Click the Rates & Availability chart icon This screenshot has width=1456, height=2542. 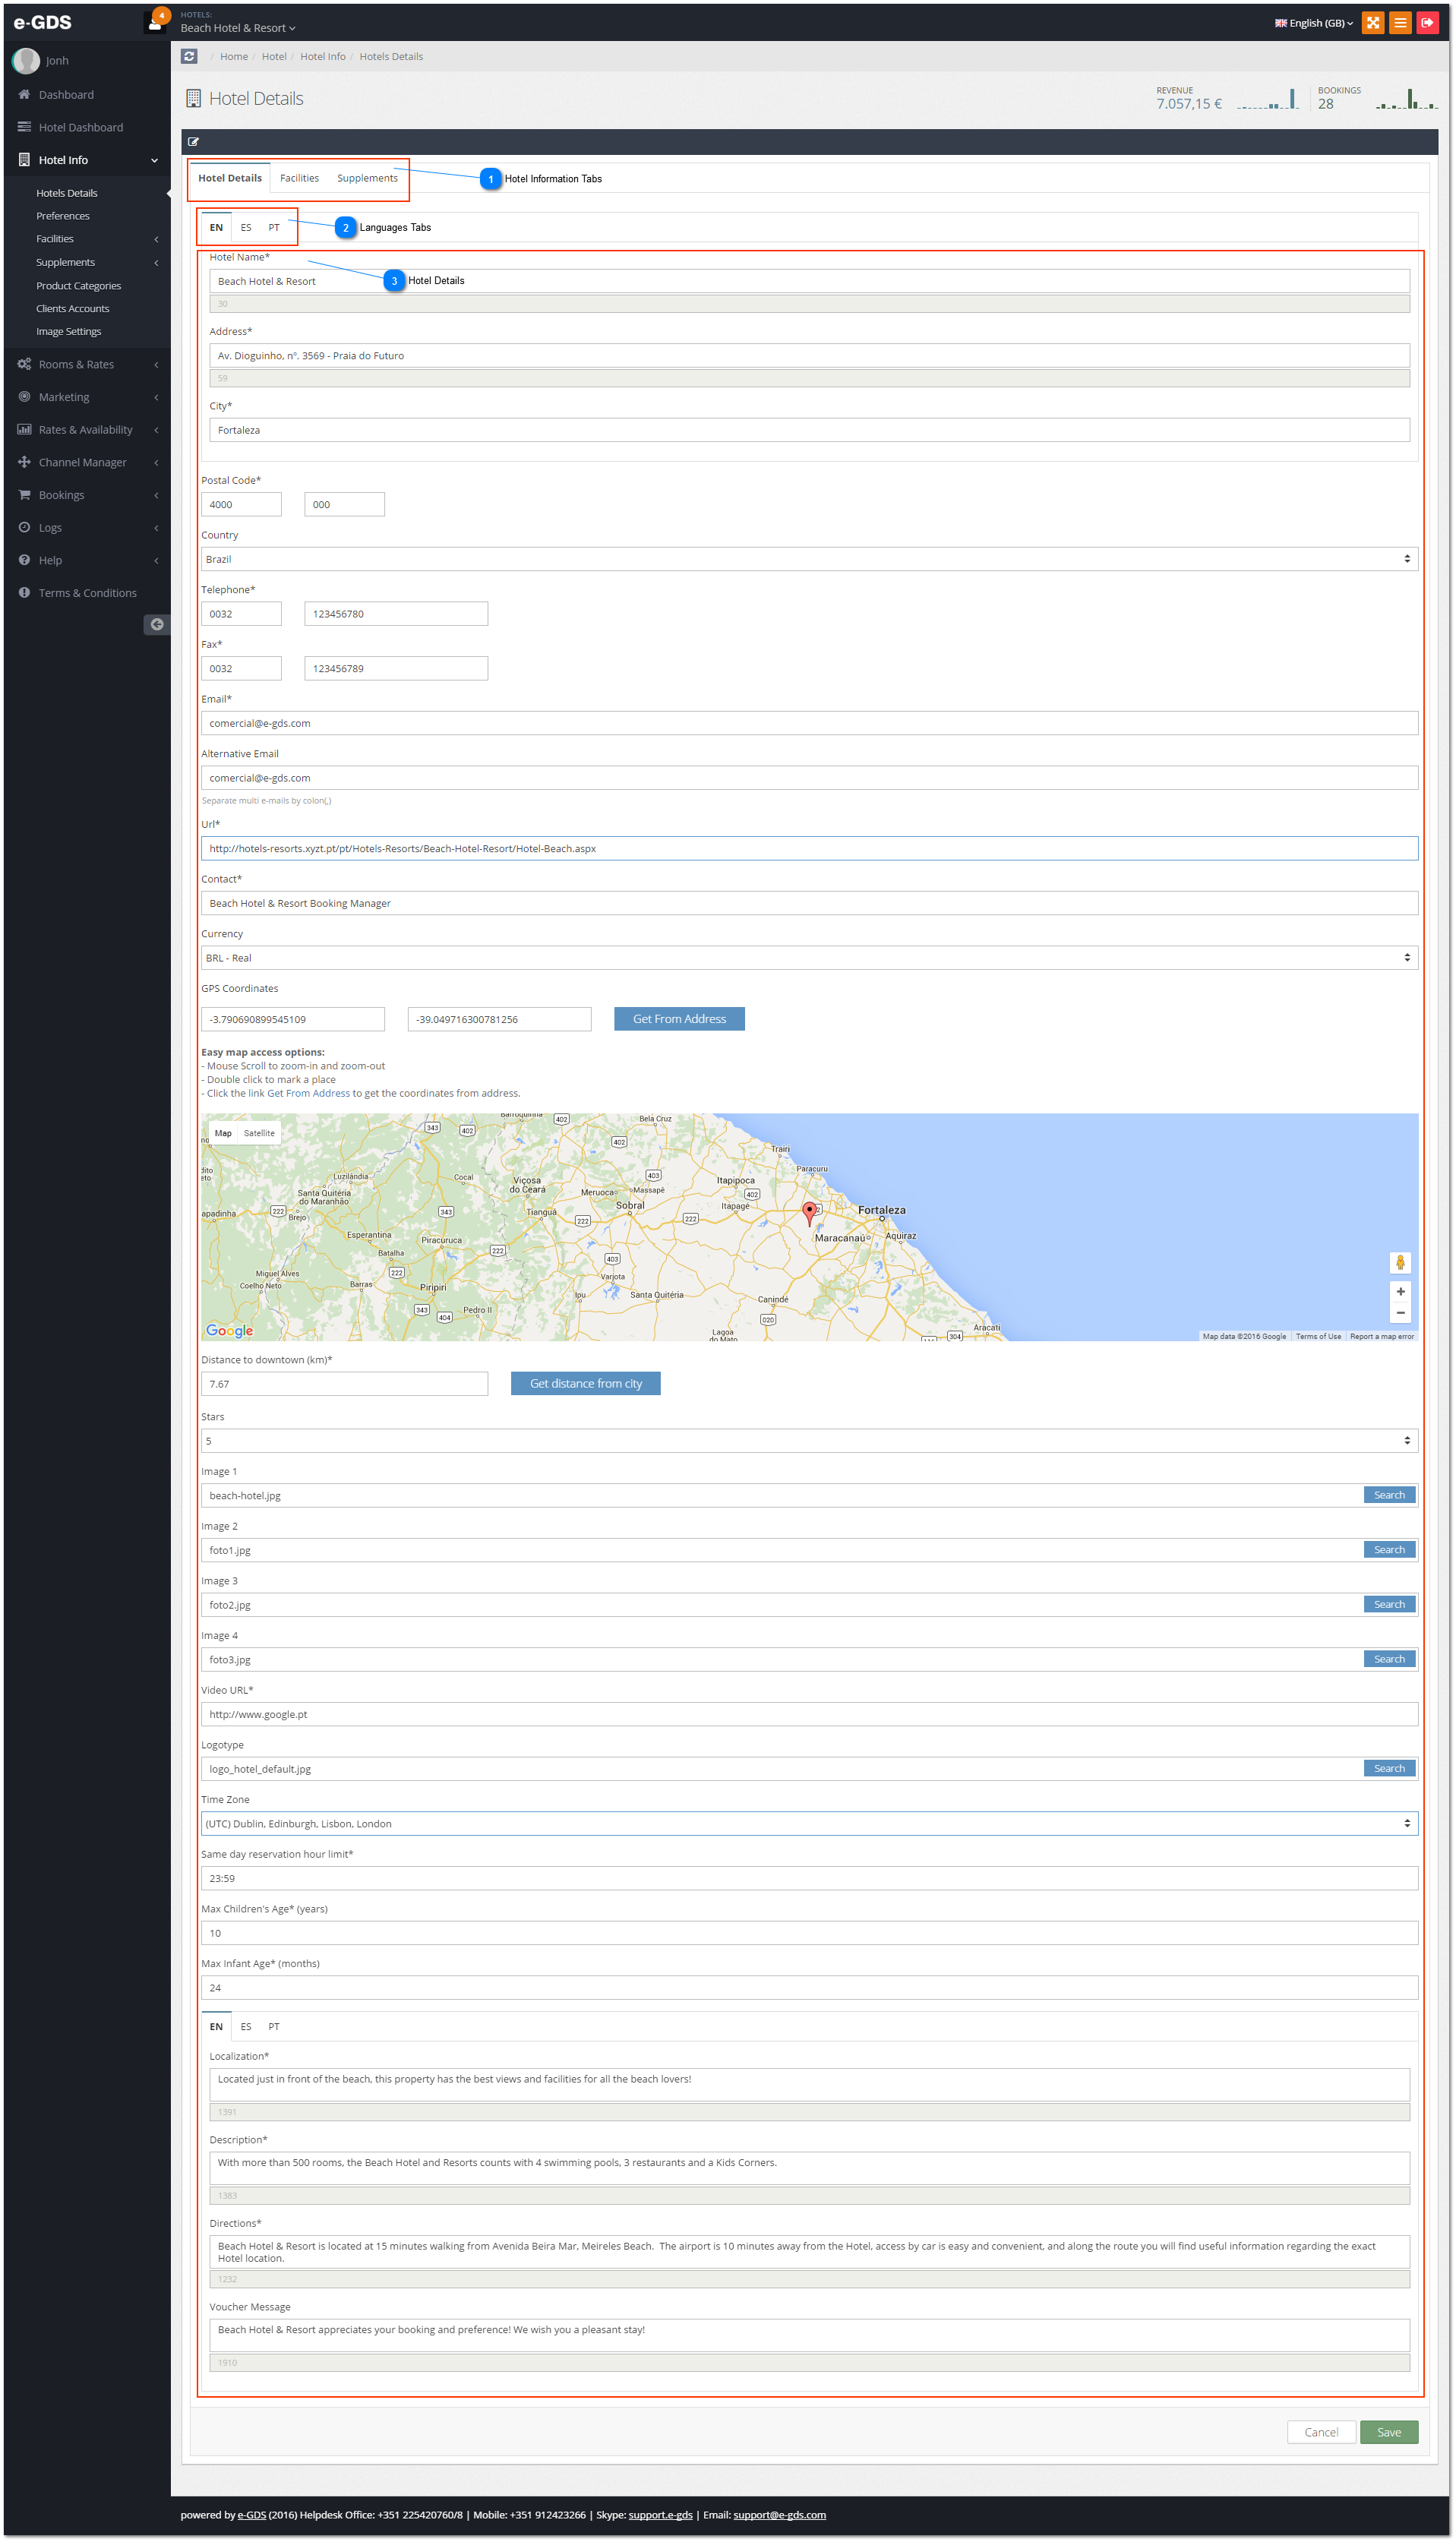pos(24,429)
